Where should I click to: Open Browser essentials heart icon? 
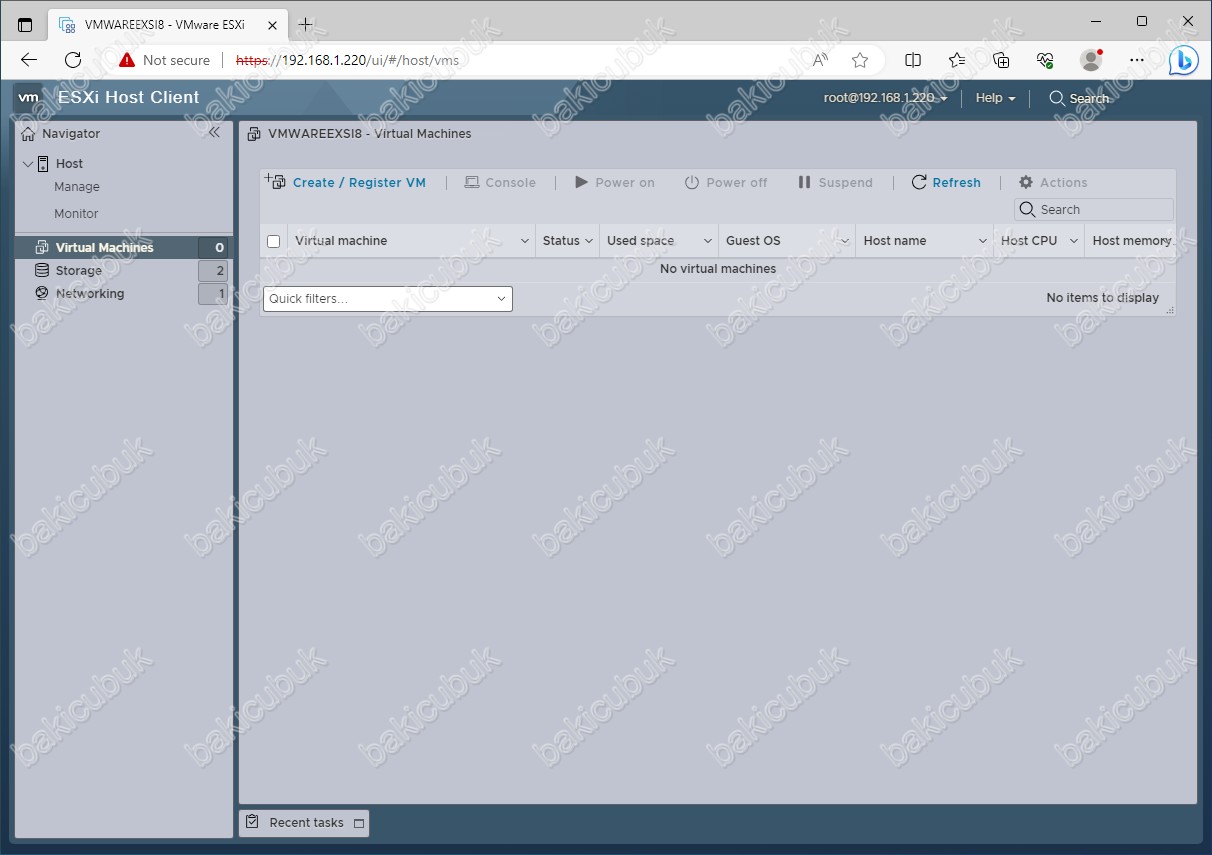(x=1046, y=60)
